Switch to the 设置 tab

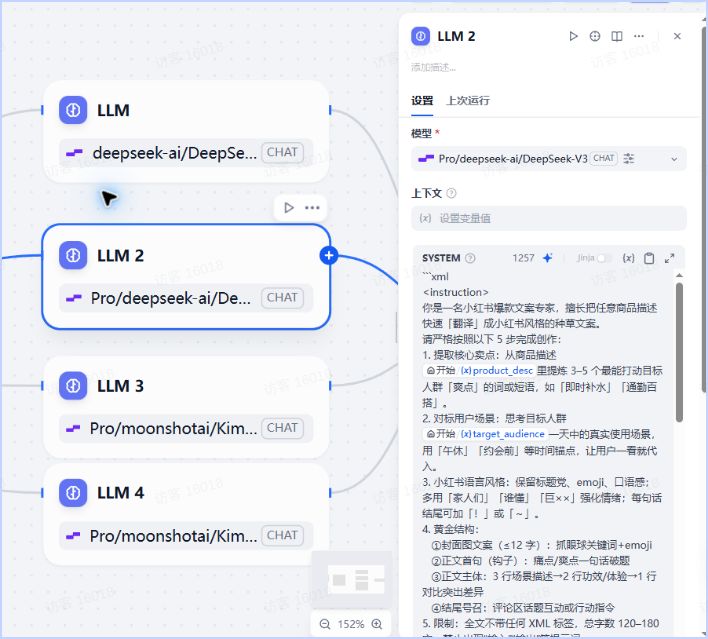(x=422, y=101)
